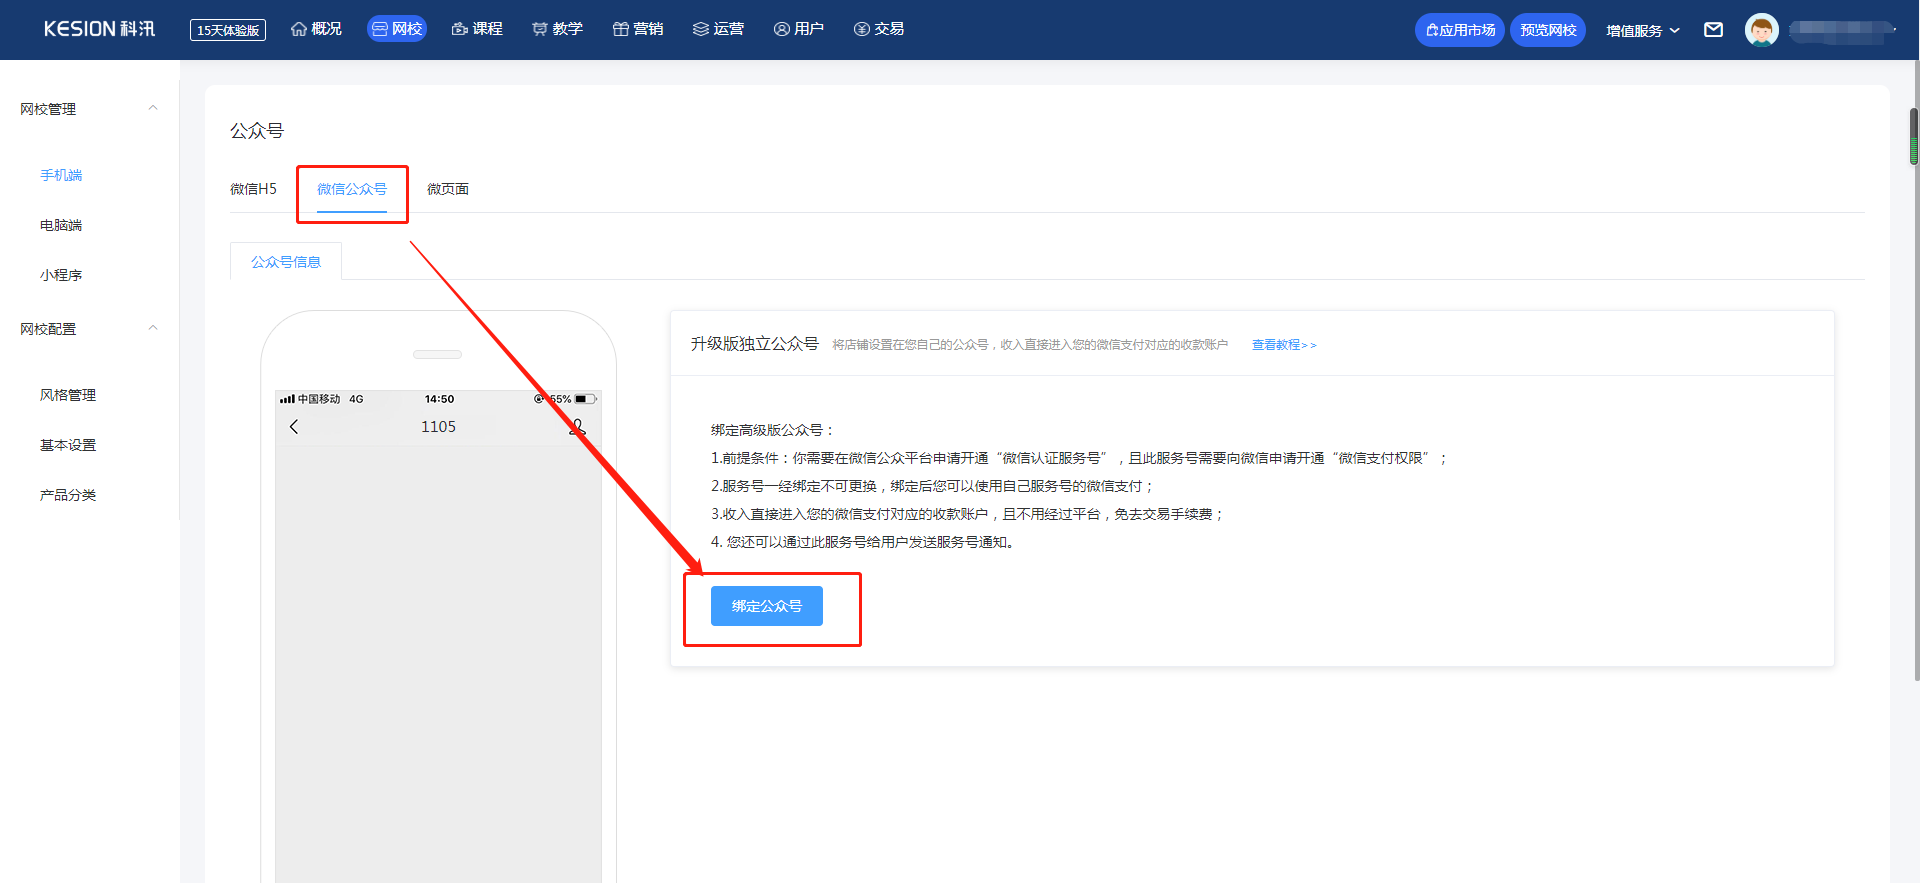Click the user icon in phone preview
Image resolution: width=1920 pixels, height=883 pixels.
577,427
